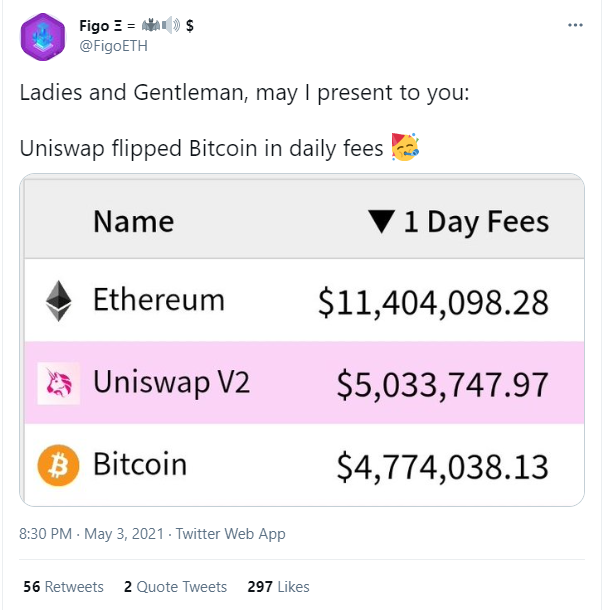The image size is (602, 610).
Task: Click the tweet text about Uniswap flipping Bitcoin
Action: 201,150
